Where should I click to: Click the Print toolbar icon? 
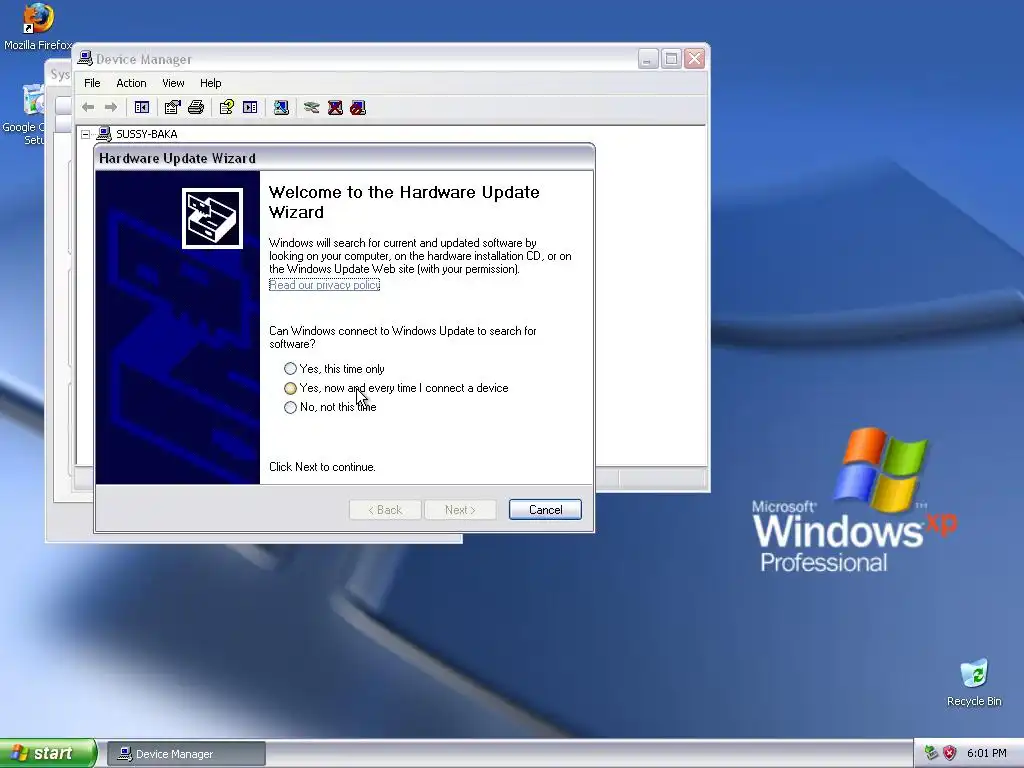tap(196, 107)
